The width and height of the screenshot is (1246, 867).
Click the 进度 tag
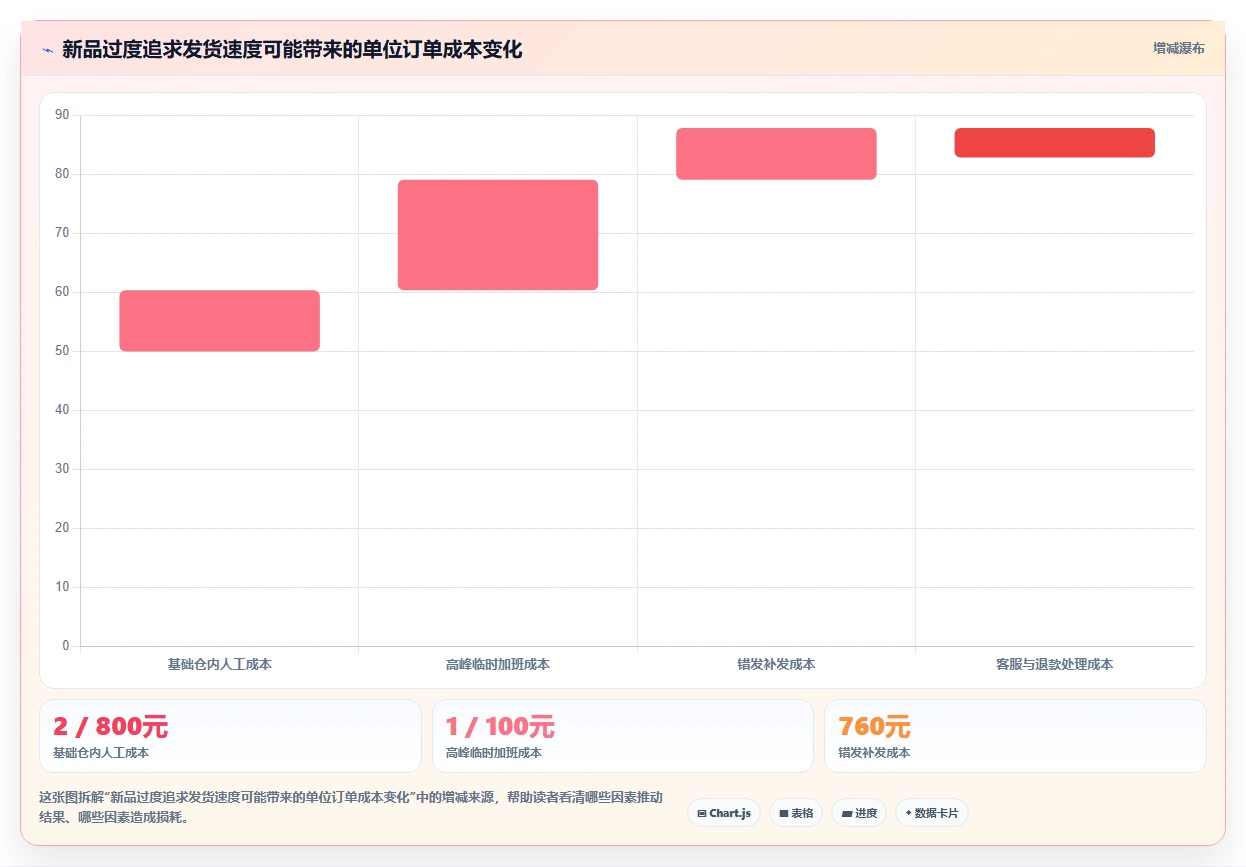[x=859, y=813]
